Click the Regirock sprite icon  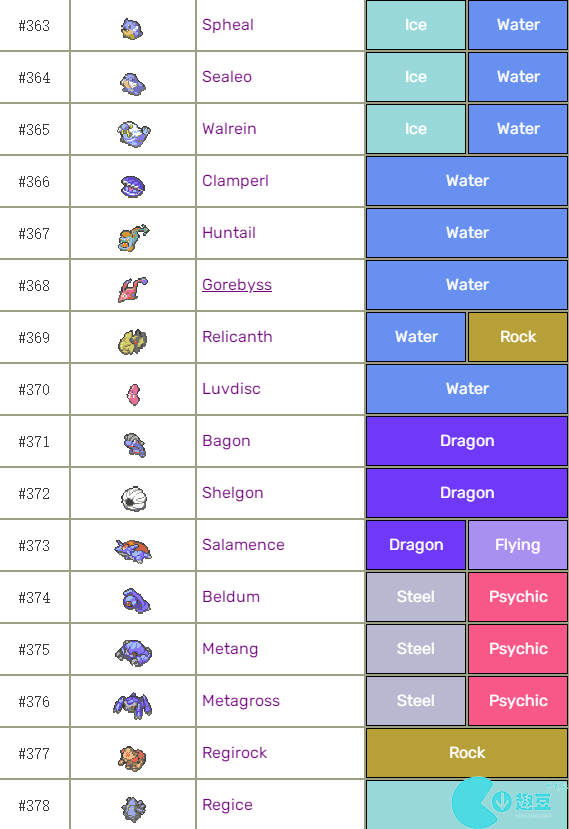click(x=132, y=758)
